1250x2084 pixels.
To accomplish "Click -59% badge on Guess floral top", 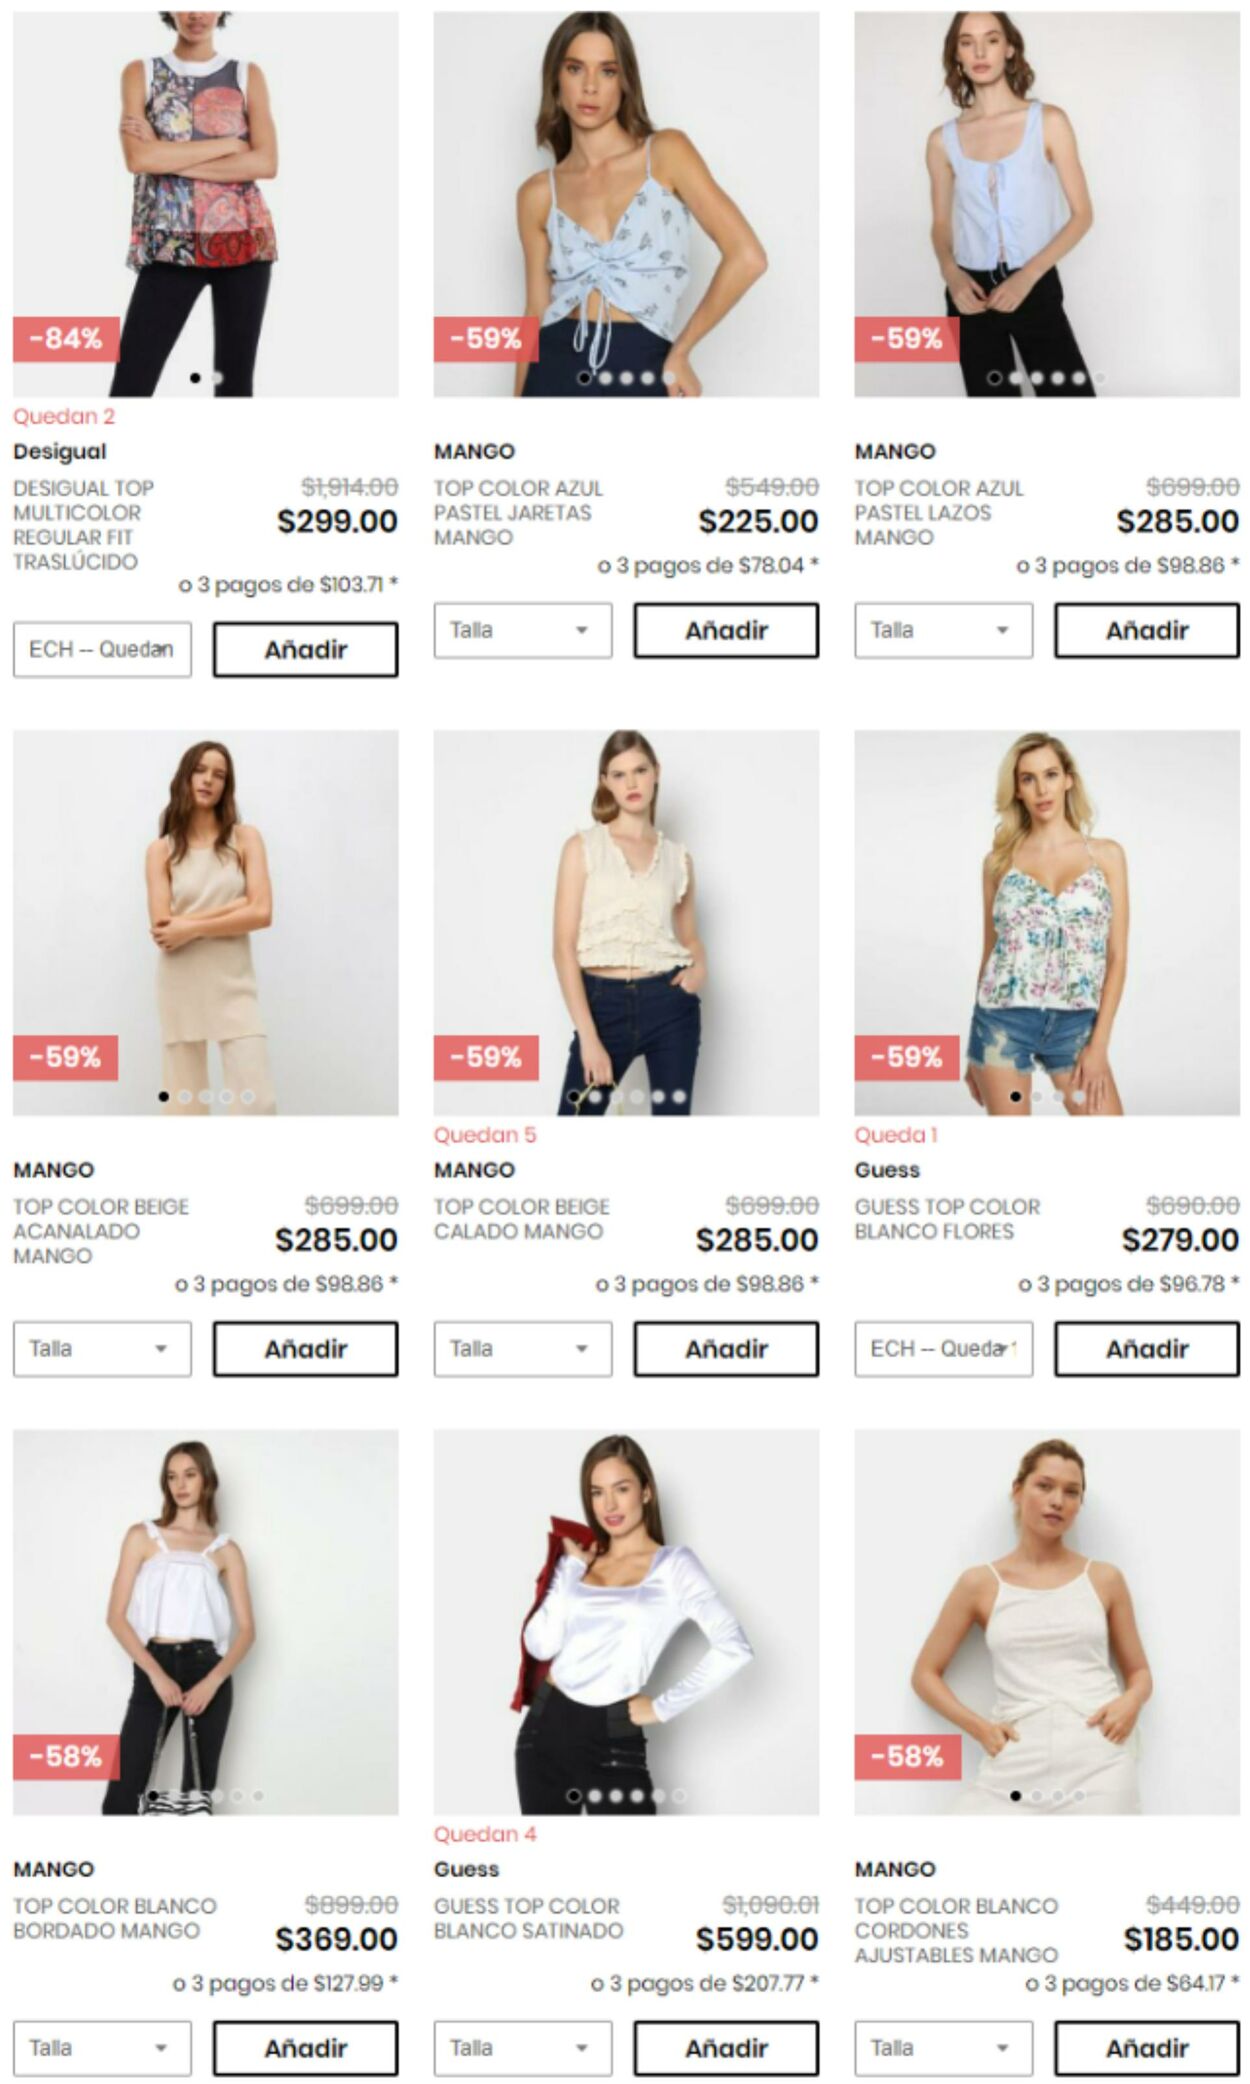I will point(907,1058).
